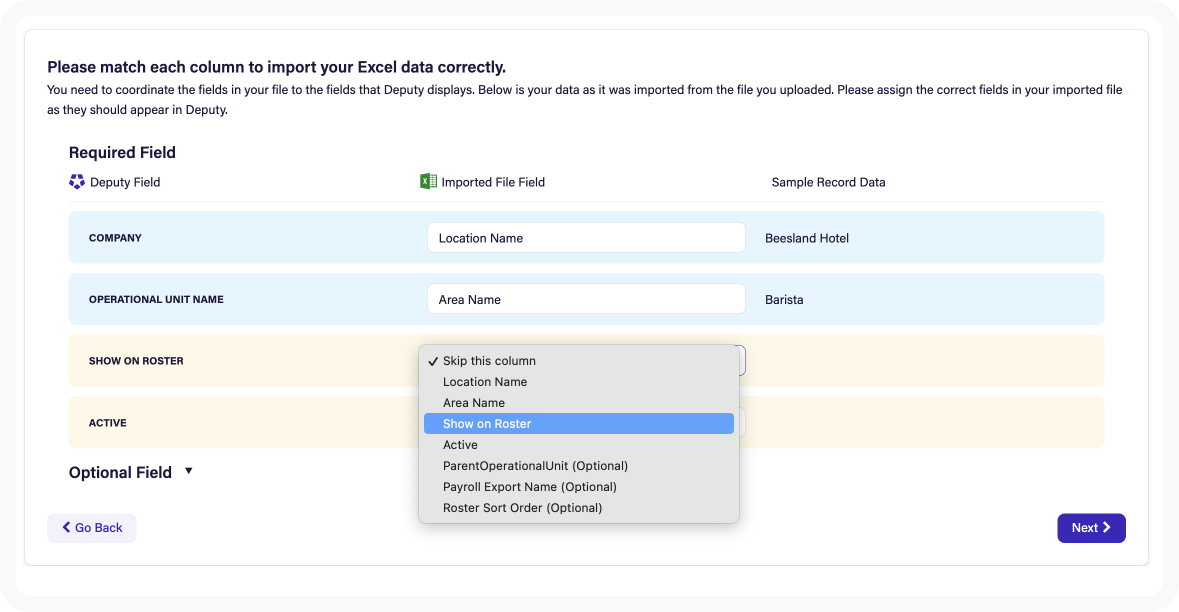This screenshot has width=1179, height=612.
Task: Click the left chevron in Go Back
Action: 66,528
